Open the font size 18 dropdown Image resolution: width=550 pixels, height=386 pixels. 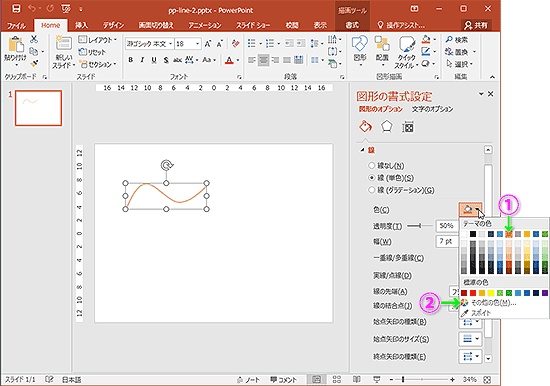coord(197,44)
